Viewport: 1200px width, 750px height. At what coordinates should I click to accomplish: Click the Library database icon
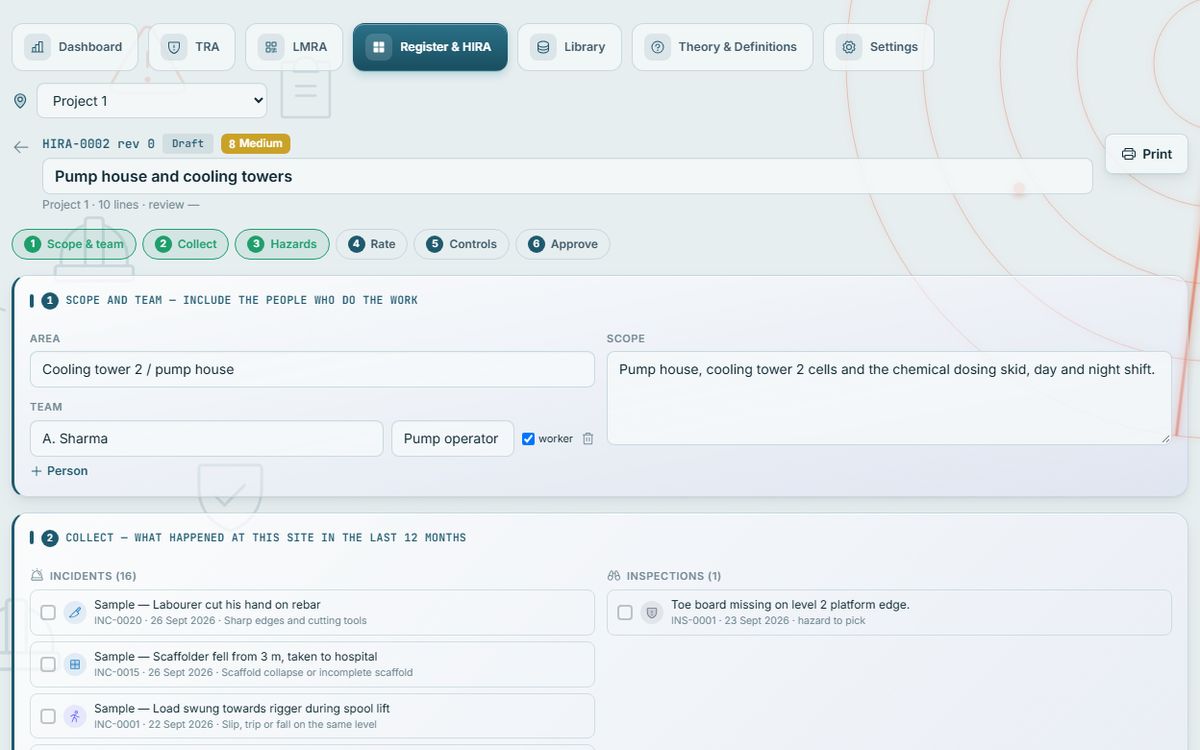tap(543, 47)
